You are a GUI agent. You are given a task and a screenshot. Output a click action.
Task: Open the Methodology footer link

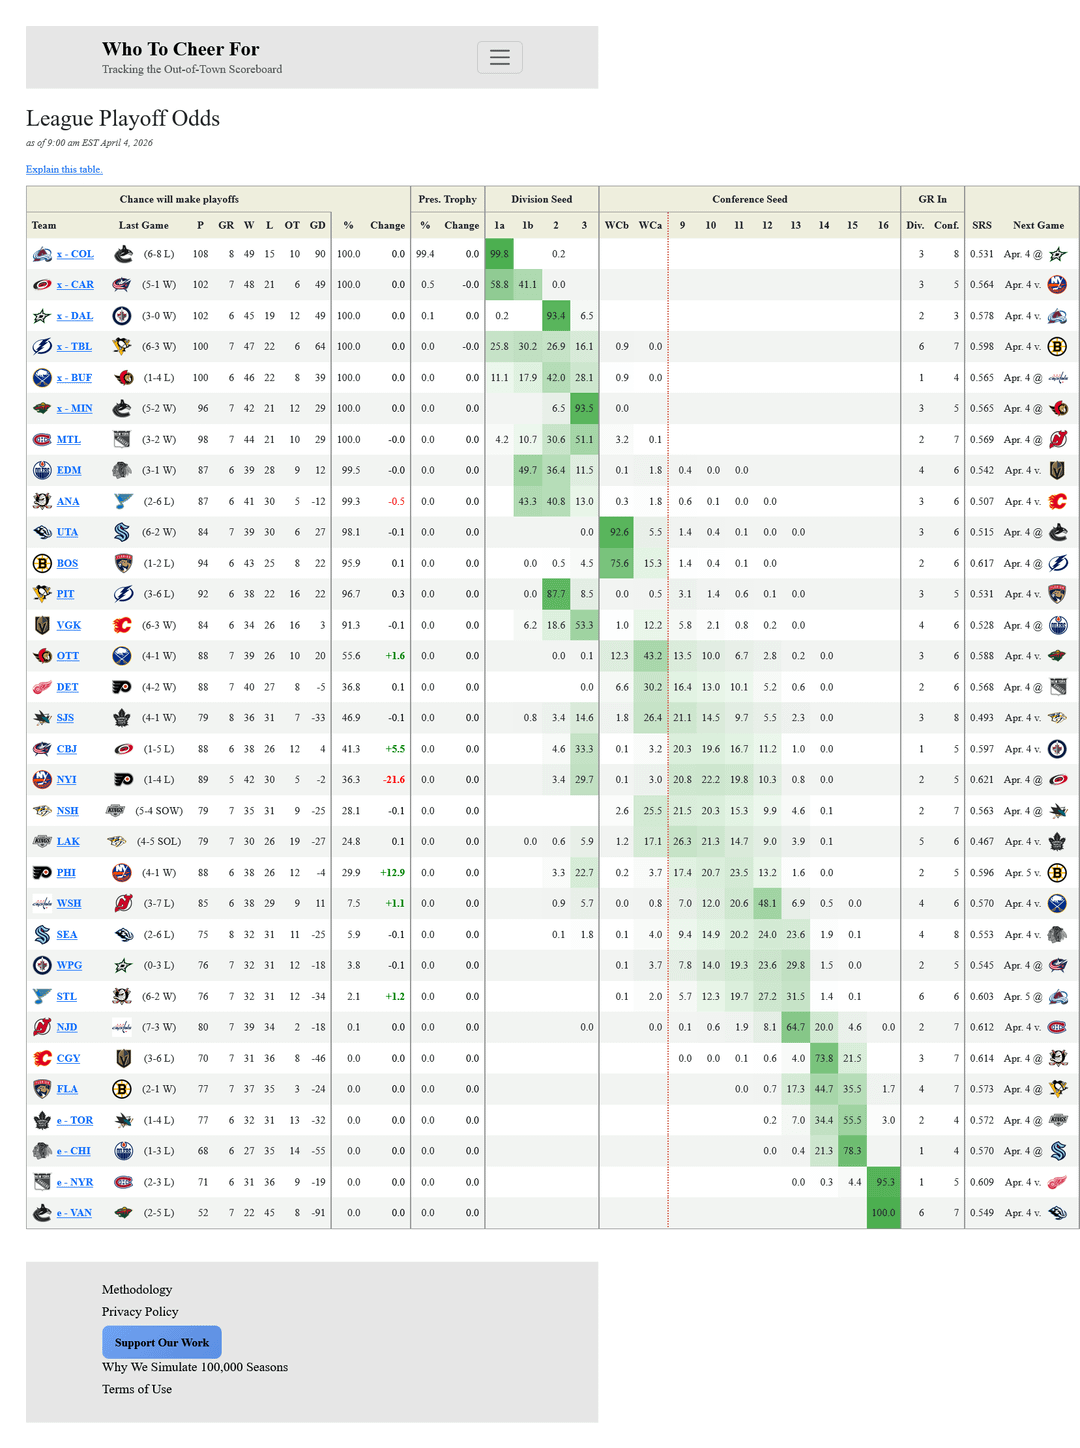pyautogui.click(x=137, y=1290)
